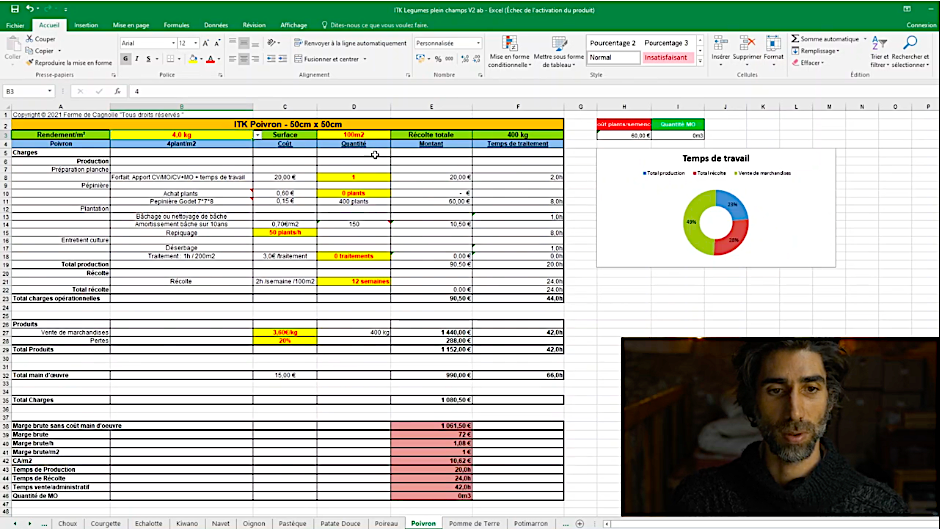The width and height of the screenshot is (941, 529).
Task: Click the yellow fill color bucket
Action: pos(193,59)
